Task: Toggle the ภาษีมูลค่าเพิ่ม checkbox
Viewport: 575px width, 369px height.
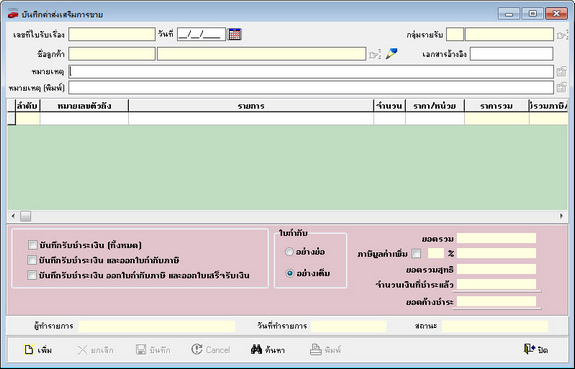Action: pyautogui.click(x=416, y=253)
